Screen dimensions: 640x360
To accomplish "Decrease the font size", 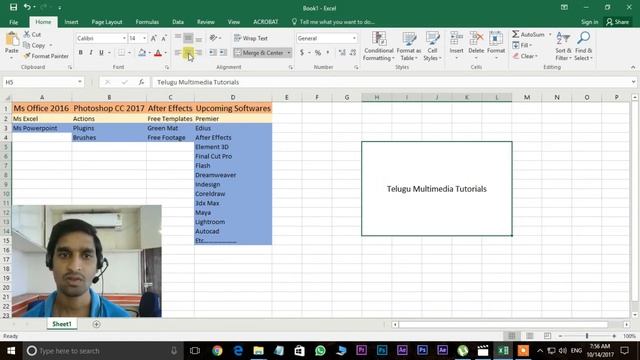I will click(164, 38).
